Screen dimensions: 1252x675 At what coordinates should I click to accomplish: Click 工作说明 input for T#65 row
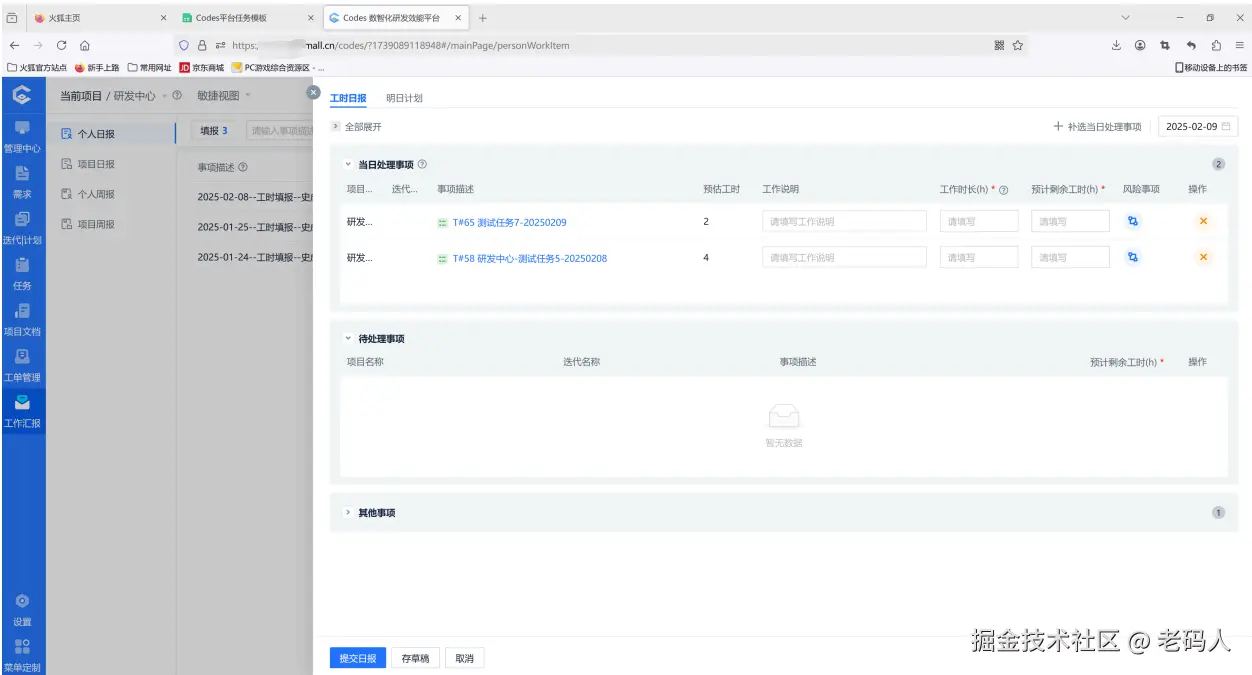click(x=844, y=221)
